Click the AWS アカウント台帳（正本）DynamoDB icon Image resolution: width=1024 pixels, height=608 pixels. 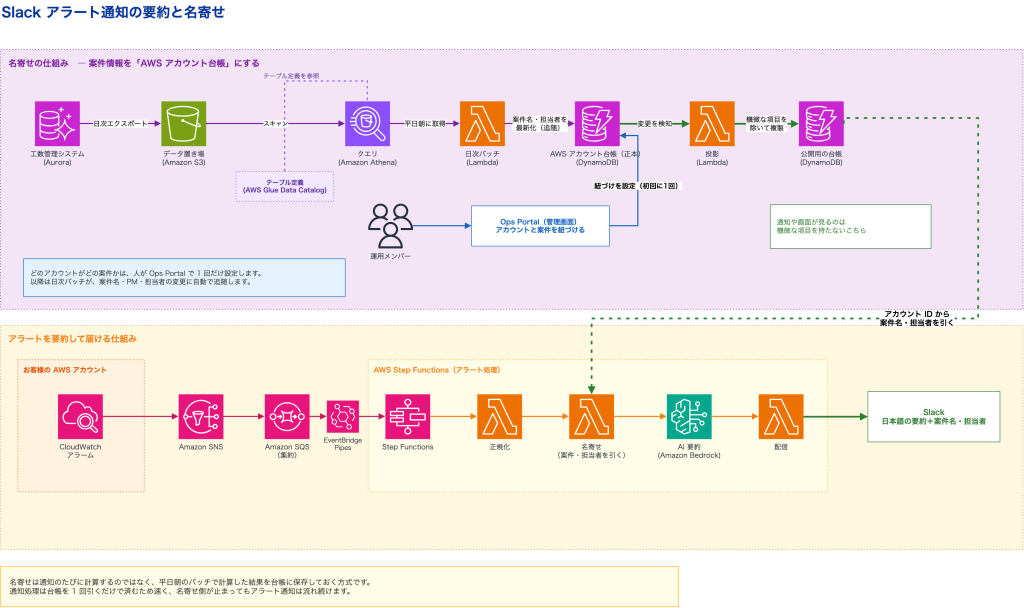[x=598, y=123]
